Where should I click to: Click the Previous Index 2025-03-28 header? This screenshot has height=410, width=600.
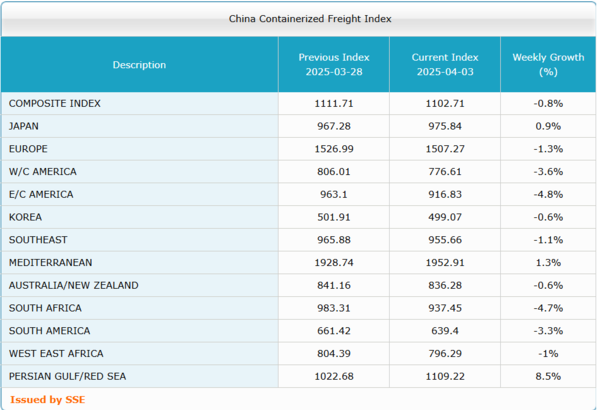pyautogui.click(x=333, y=65)
